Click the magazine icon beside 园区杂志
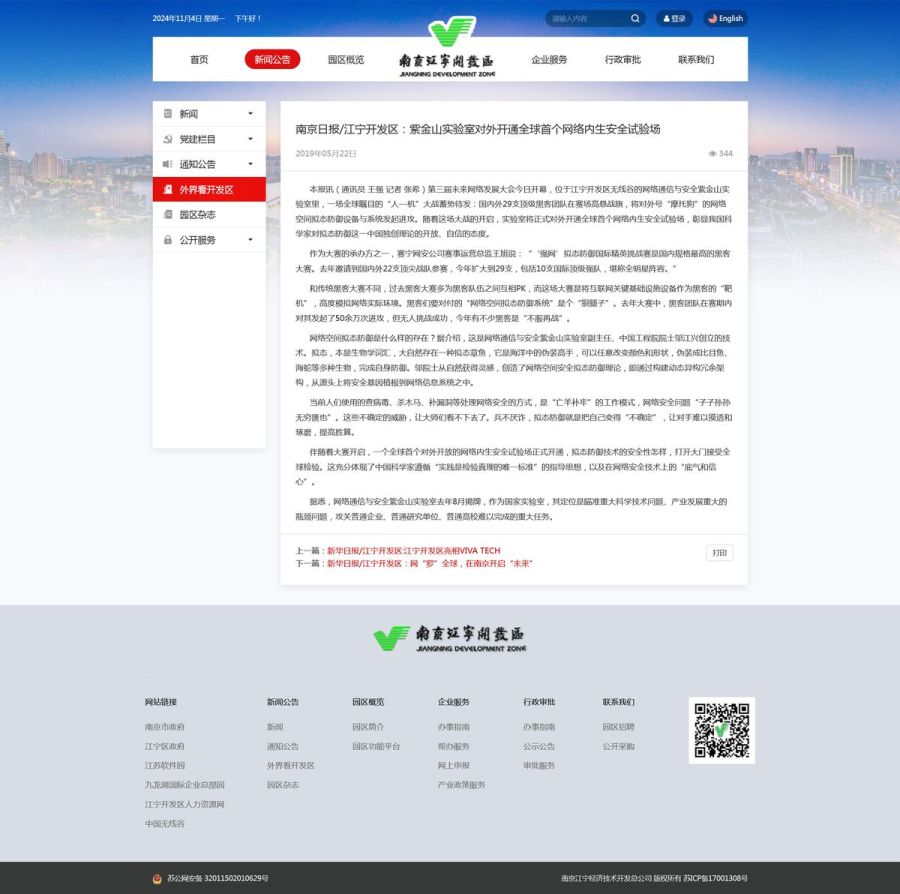Image resolution: width=900 pixels, height=894 pixels. click(x=168, y=213)
